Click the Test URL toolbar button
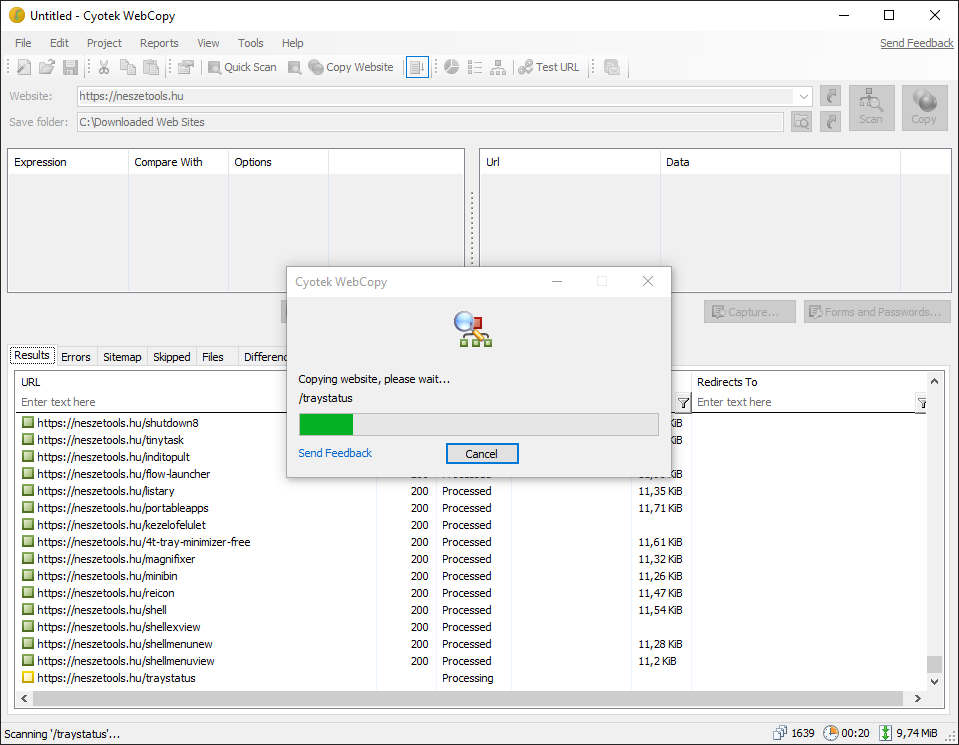 pyautogui.click(x=548, y=67)
